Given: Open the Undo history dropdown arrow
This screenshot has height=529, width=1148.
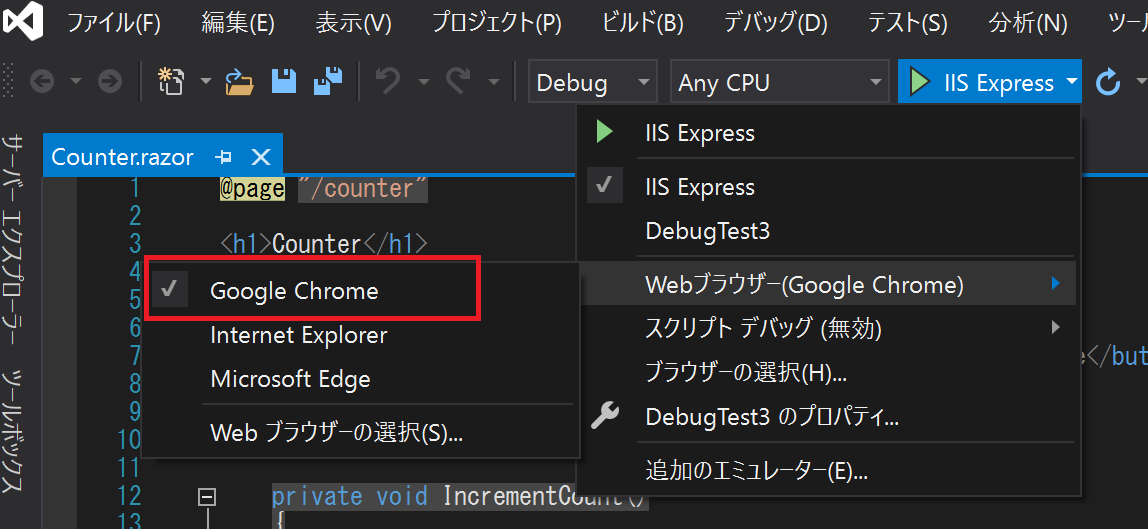Looking at the screenshot, I should [x=423, y=82].
